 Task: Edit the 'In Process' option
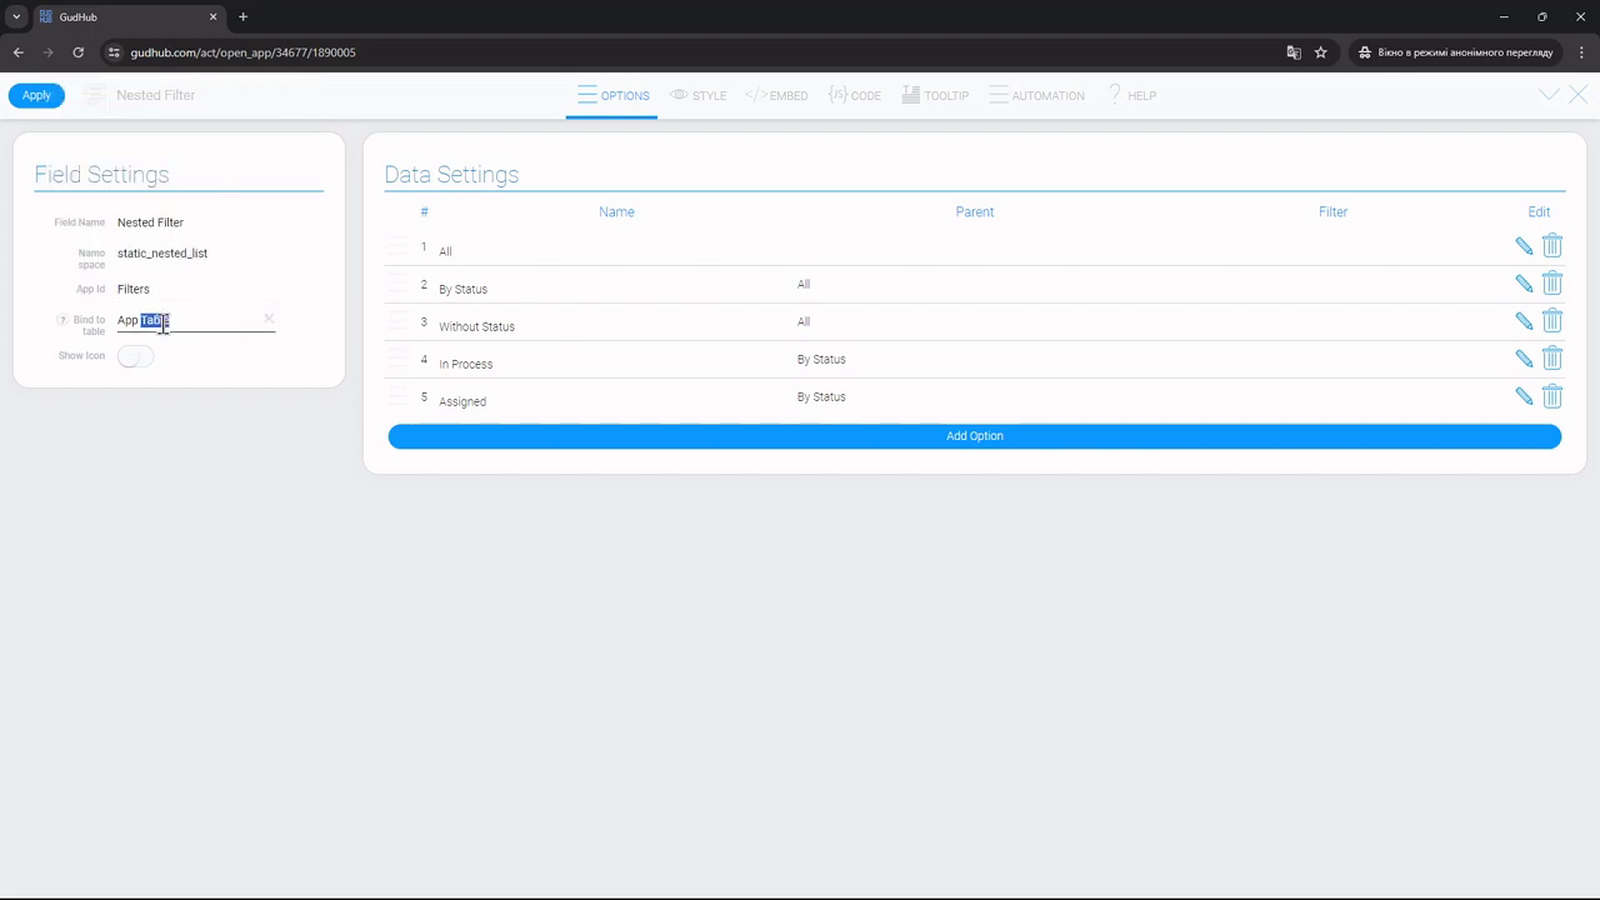tap(1524, 359)
